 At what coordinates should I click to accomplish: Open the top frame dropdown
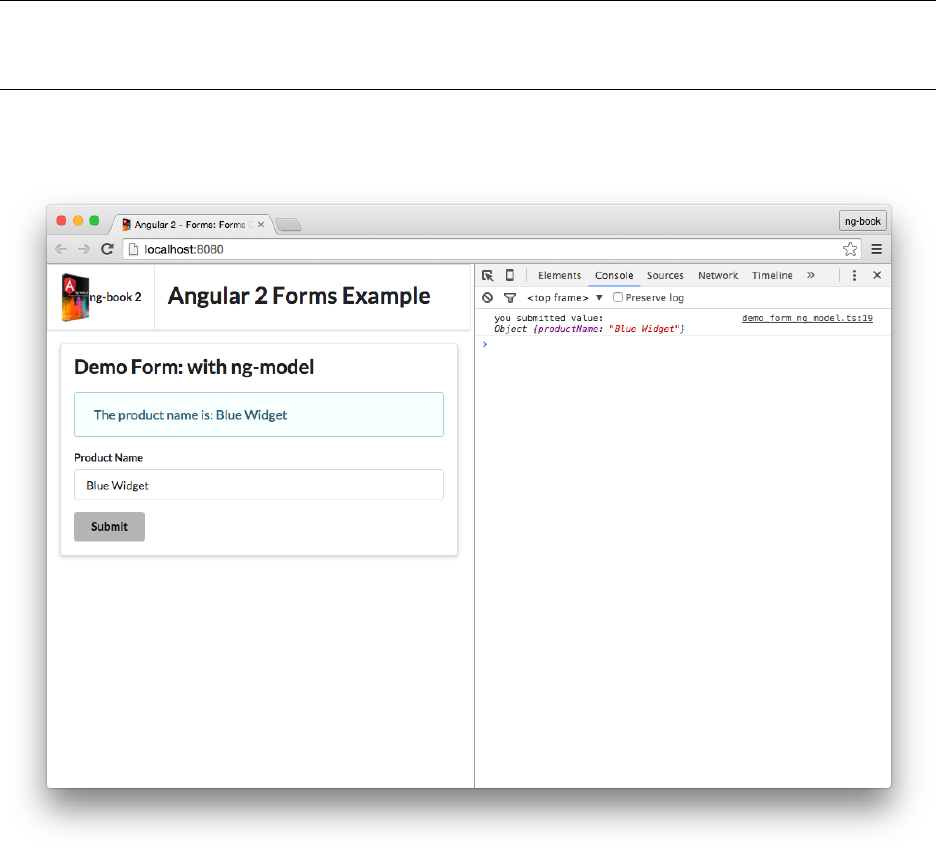click(564, 298)
